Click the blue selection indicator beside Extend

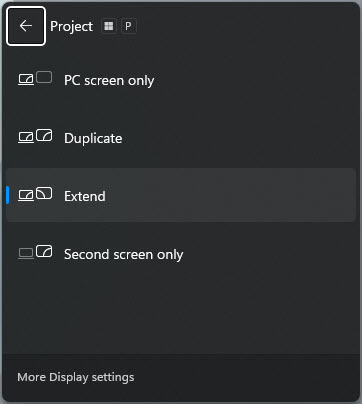[7, 195]
